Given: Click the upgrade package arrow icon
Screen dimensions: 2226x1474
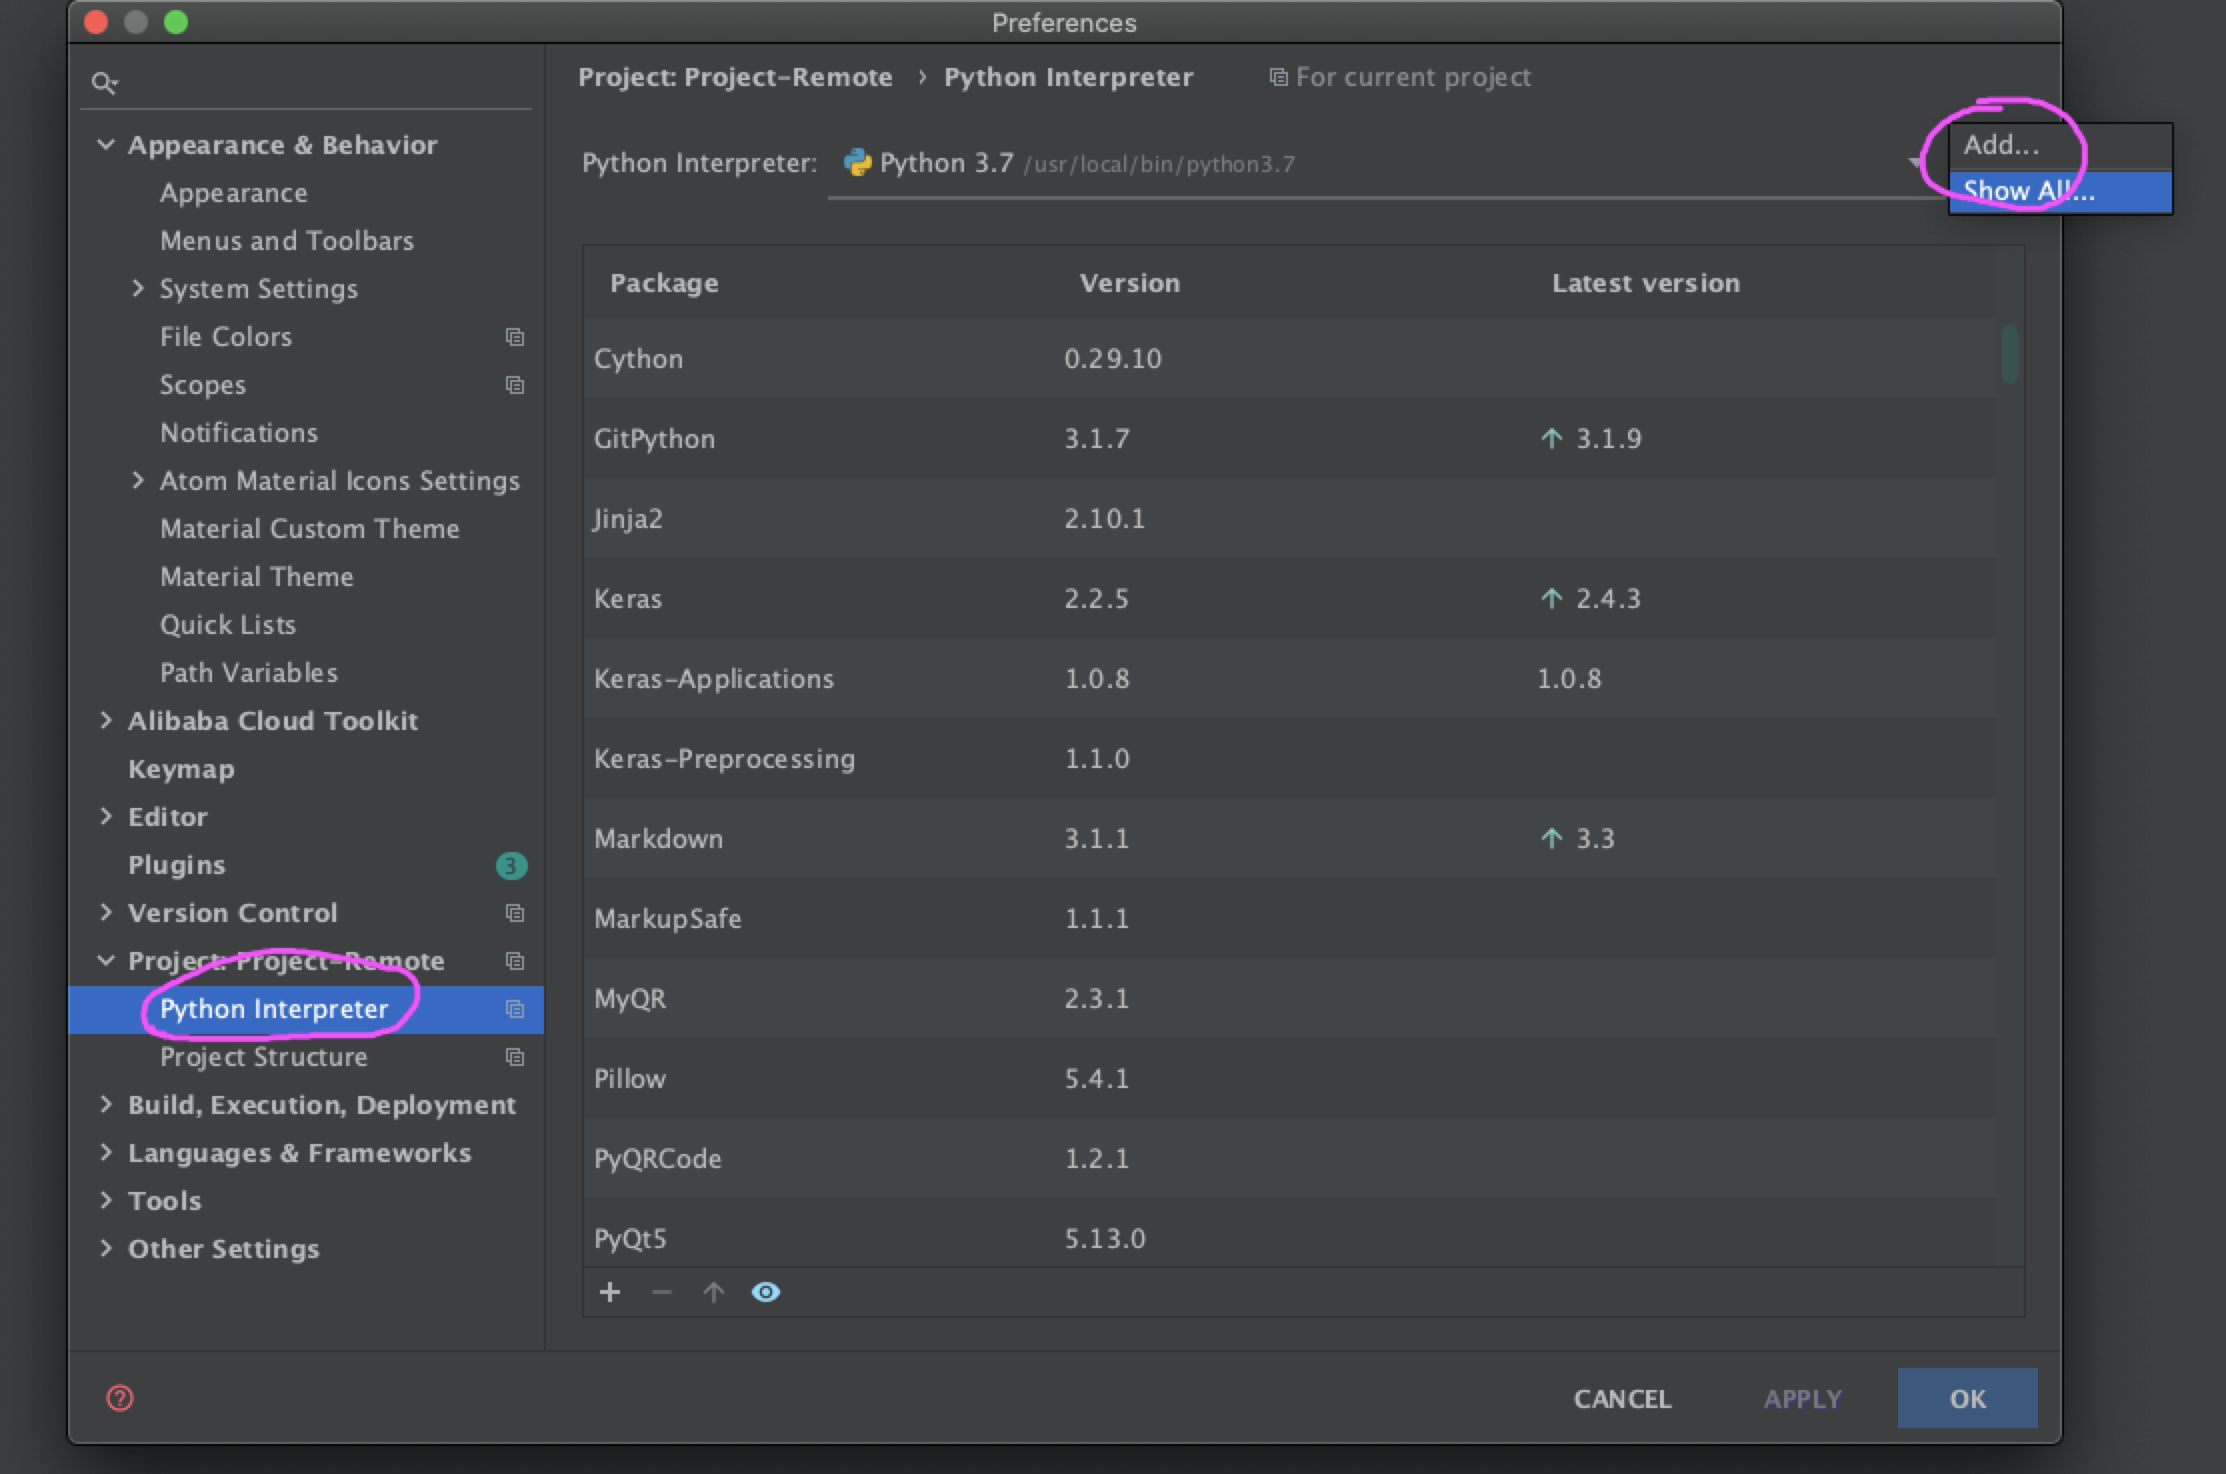Looking at the screenshot, I should point(713,1292).
